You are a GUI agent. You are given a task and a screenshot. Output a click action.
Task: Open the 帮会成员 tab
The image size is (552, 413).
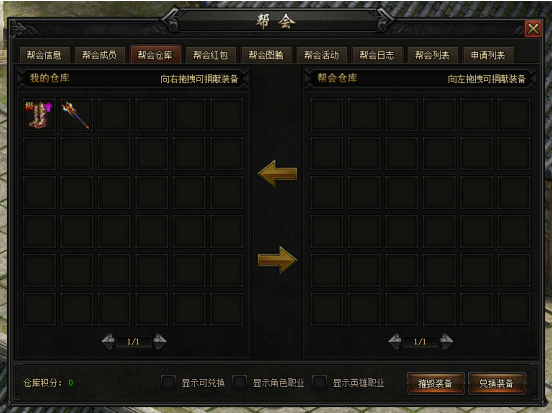pyautogui.click(x=100, y=55)
